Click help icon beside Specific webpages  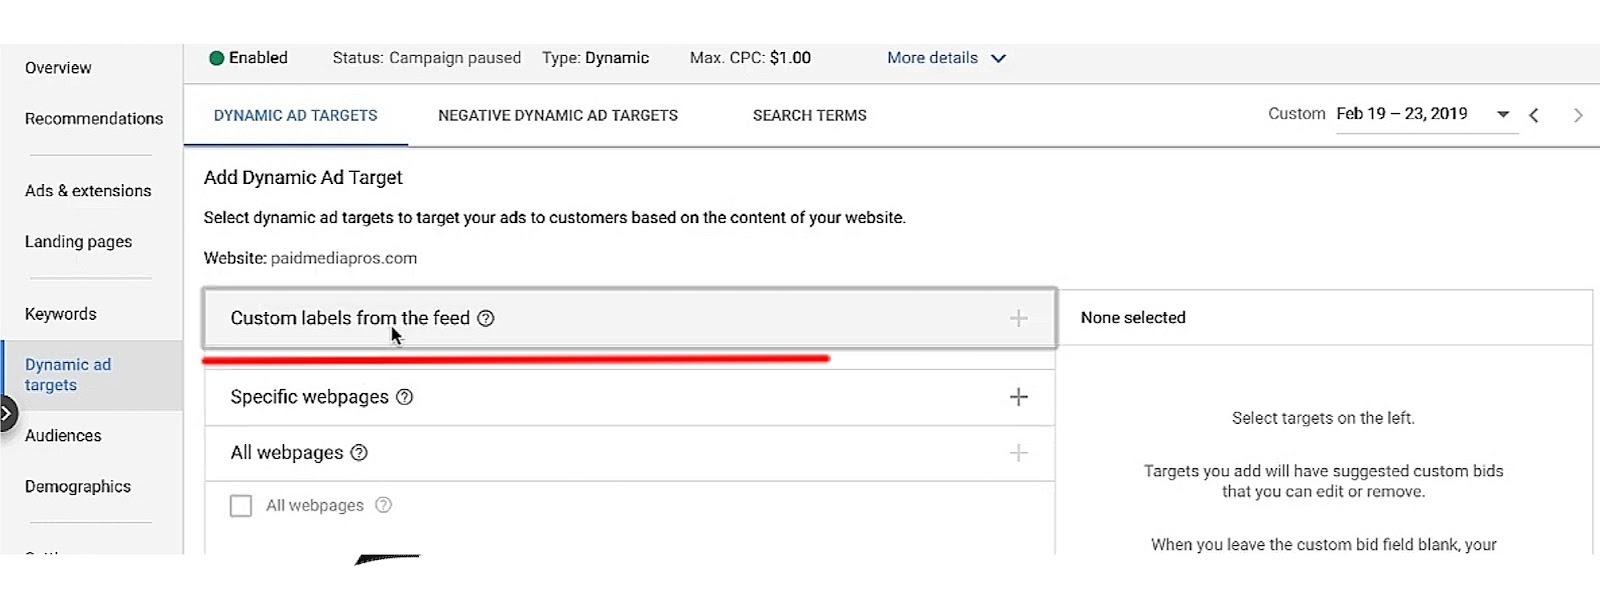(x=405, y=397)
